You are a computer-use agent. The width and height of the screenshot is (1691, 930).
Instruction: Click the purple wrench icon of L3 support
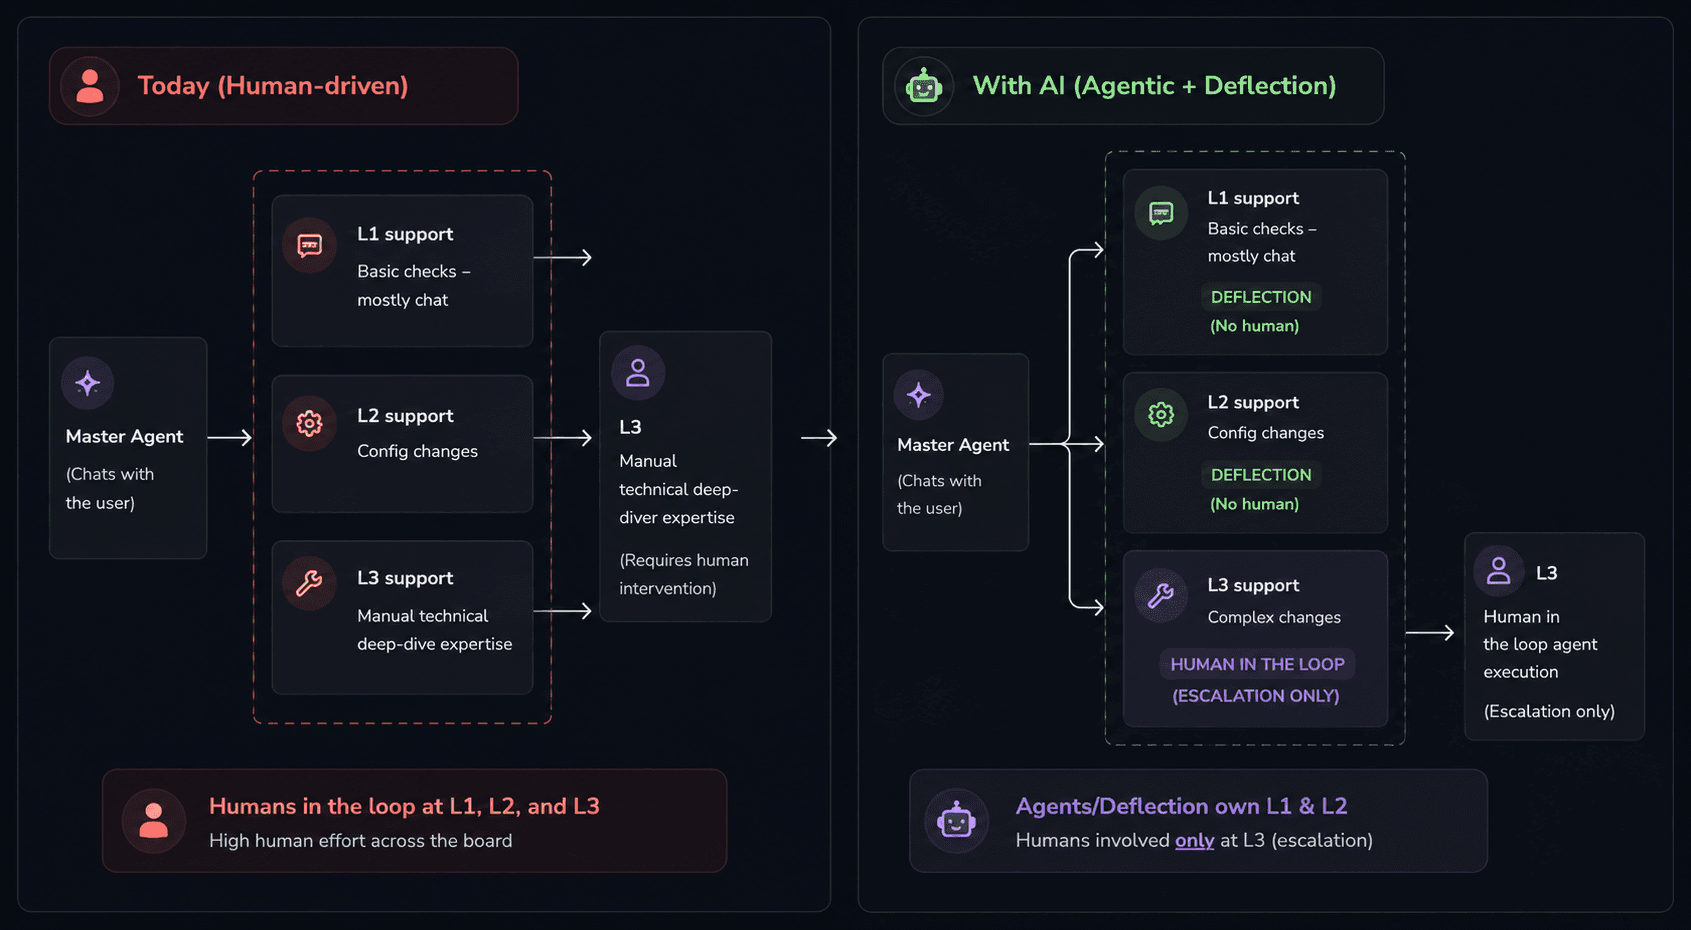[x=1161, y=596]
